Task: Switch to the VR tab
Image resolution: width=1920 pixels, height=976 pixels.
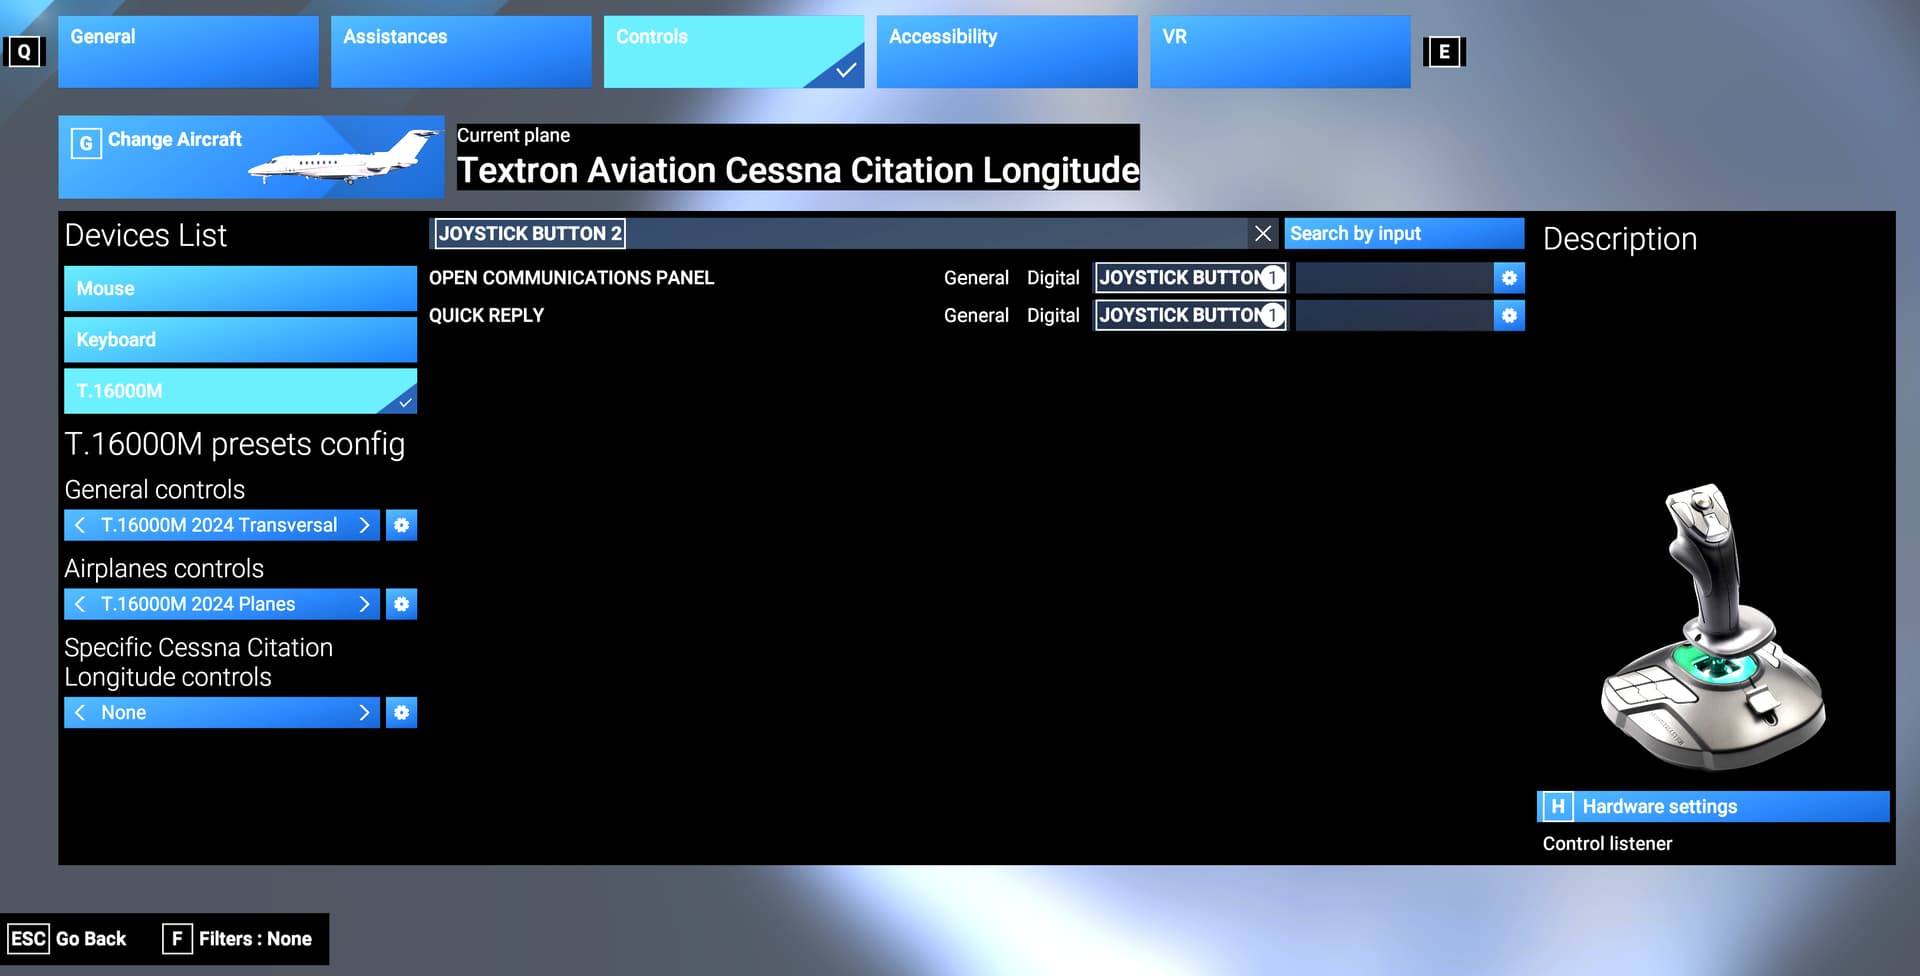Action: 1280,51
